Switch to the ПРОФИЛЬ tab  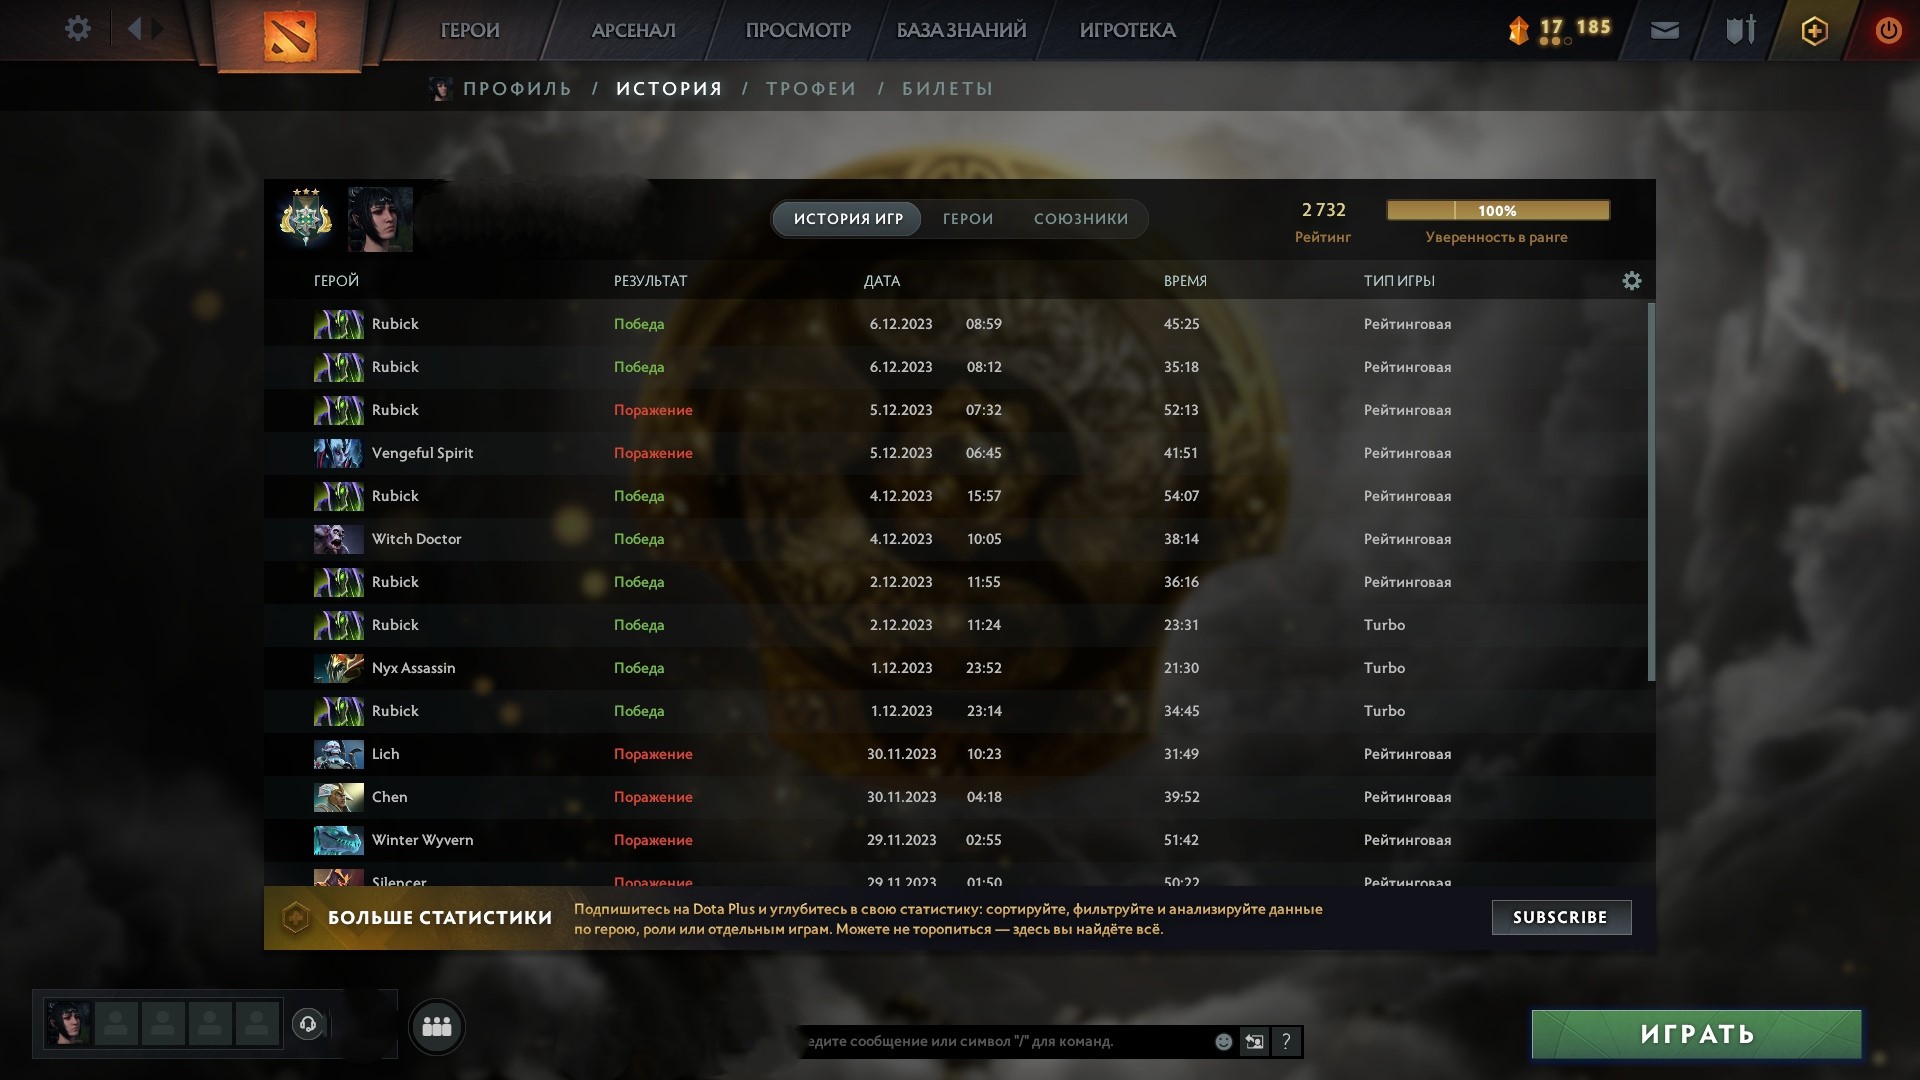pos(517,89)
